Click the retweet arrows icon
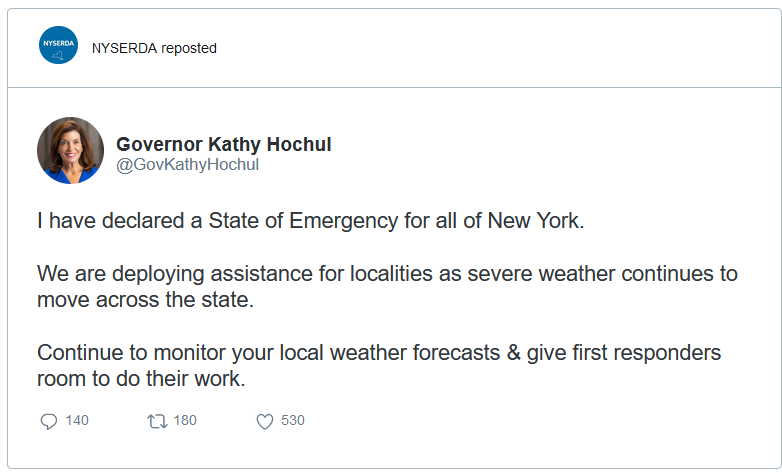This screenshot has height=472, width=782. pyautogui.click(x=155, y=422)
